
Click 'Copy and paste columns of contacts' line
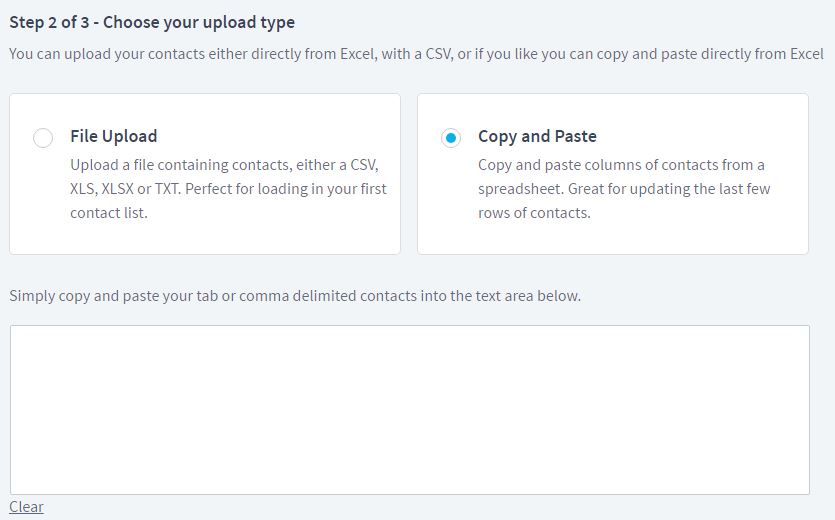pyautogui.click(x=621, y=165)
